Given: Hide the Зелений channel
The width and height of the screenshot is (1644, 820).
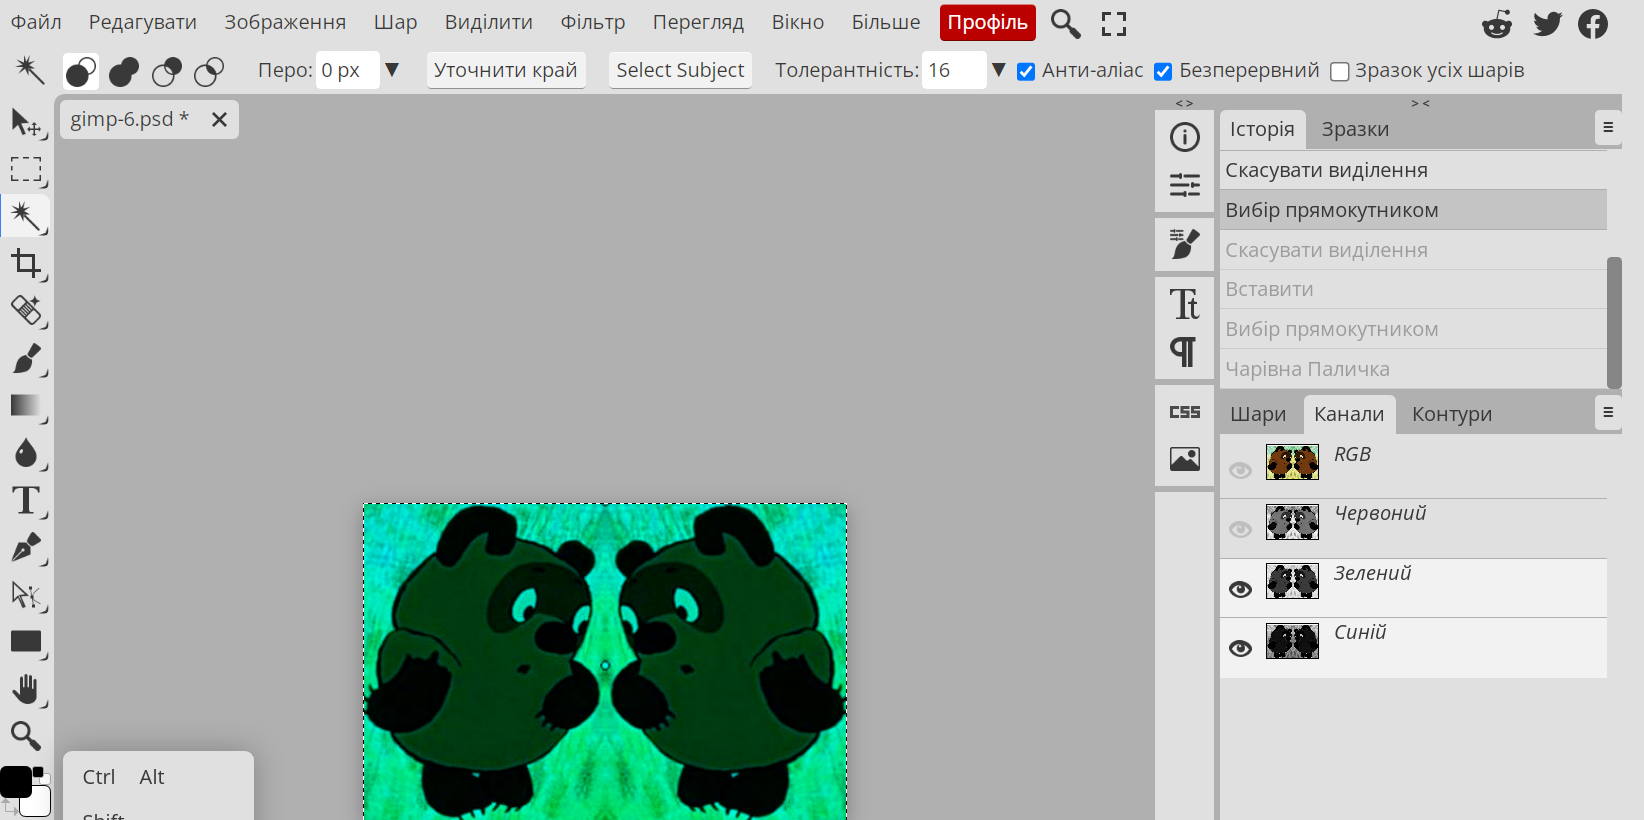Looking at the screenshot, I should click(x=1240, y=589).
